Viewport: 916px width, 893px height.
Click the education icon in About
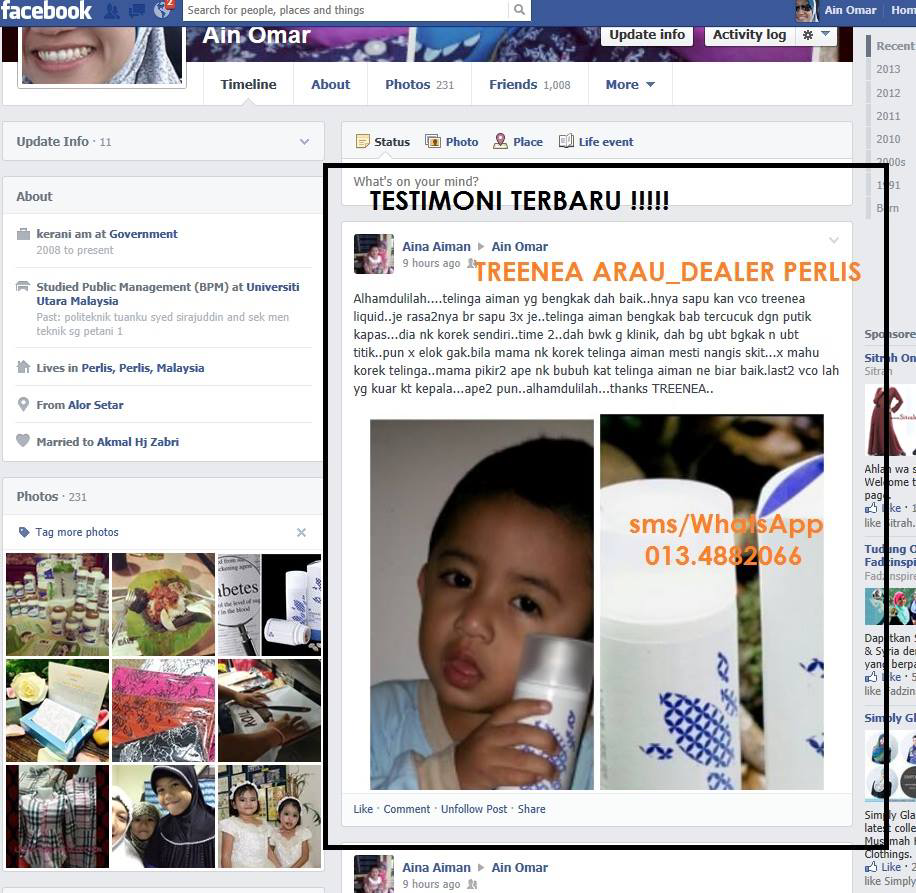coord(23,286)
